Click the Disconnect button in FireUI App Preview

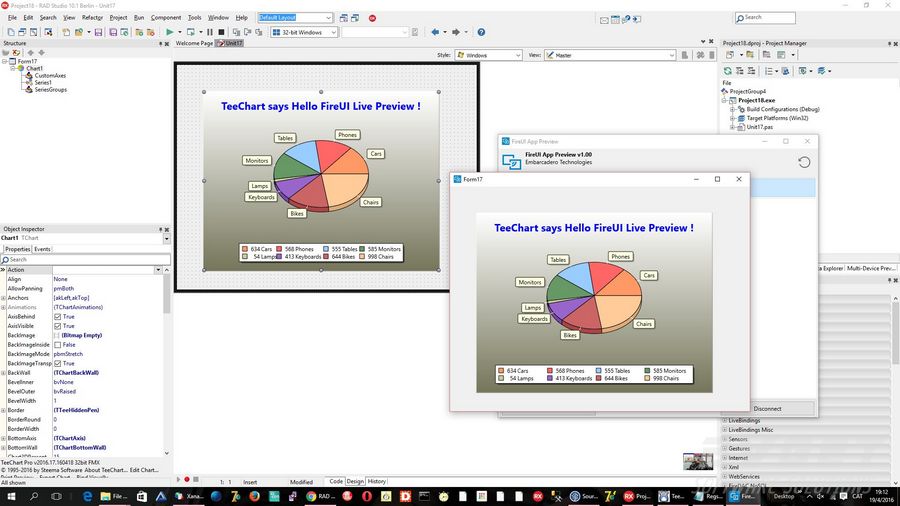(x=767, y=408)
